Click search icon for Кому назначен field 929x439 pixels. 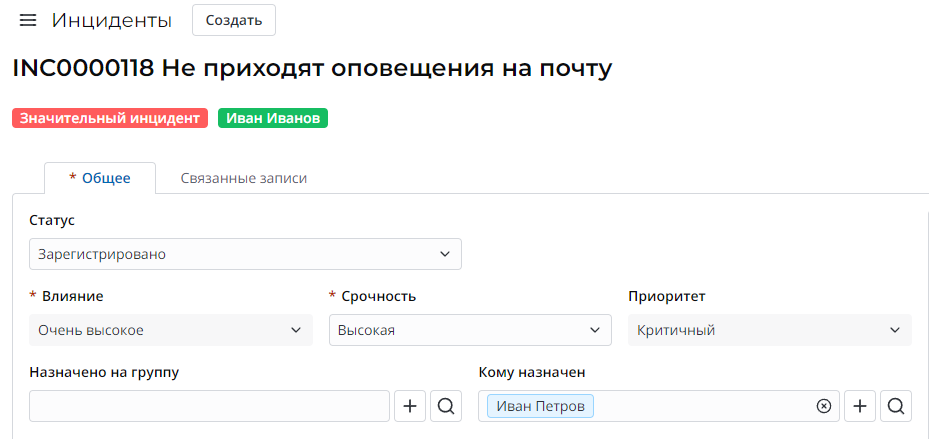896,406
